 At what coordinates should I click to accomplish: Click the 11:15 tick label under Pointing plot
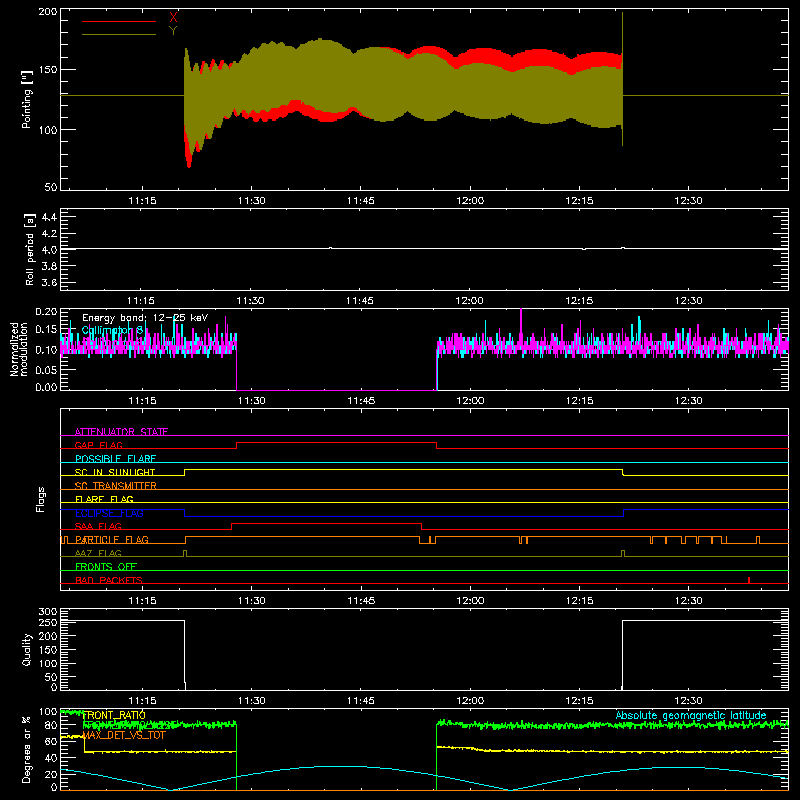(x=142, y=201)
